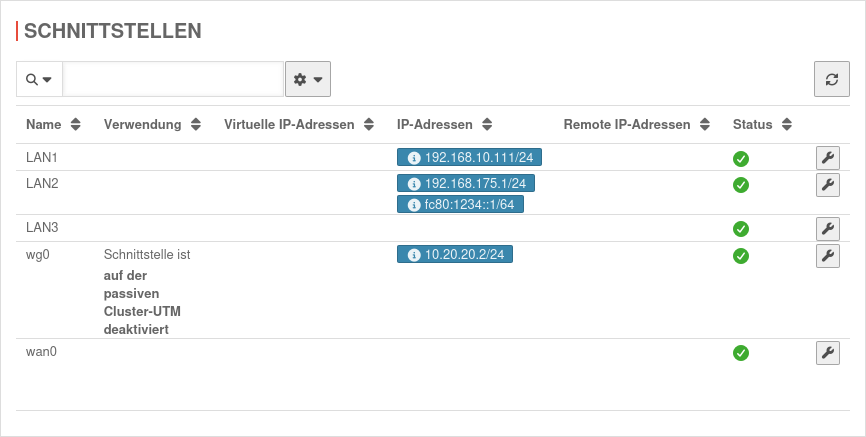Image resolution: width=866 pixels, height=437 pixels.
Task: Select the LAN1 interface name
Action: [42, 157]
